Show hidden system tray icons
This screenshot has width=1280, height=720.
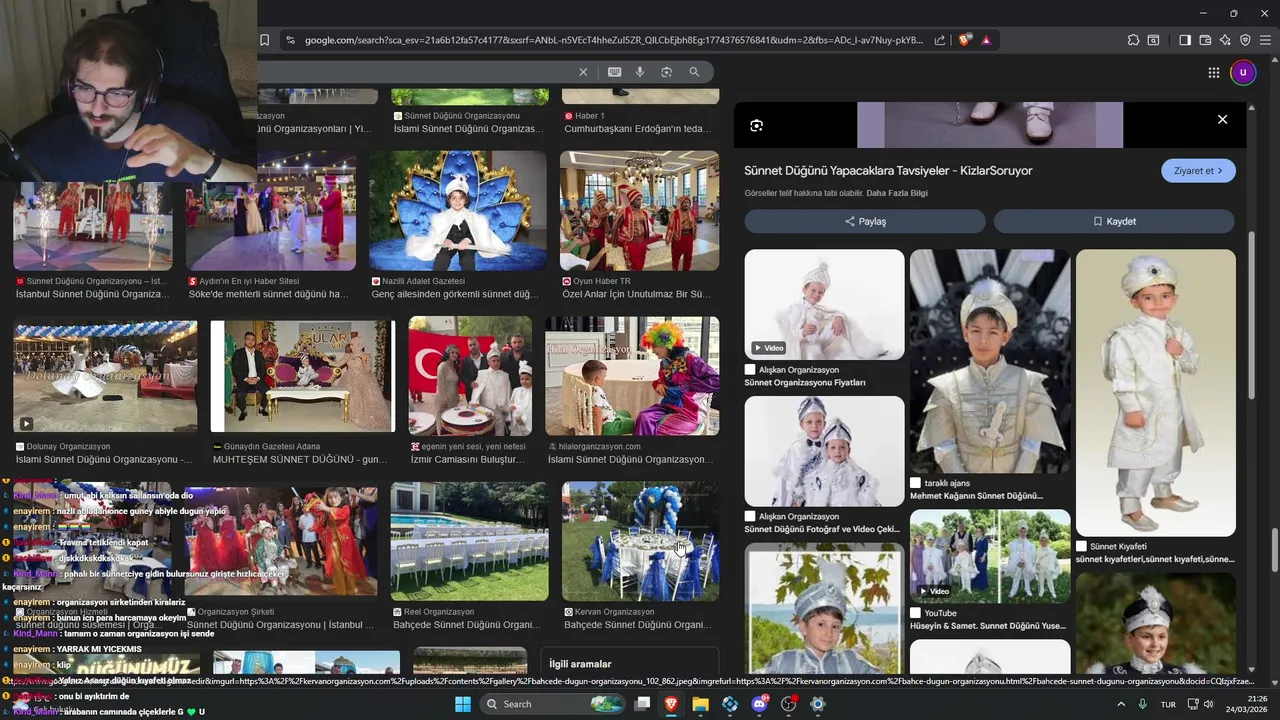tap(1120, 704)
